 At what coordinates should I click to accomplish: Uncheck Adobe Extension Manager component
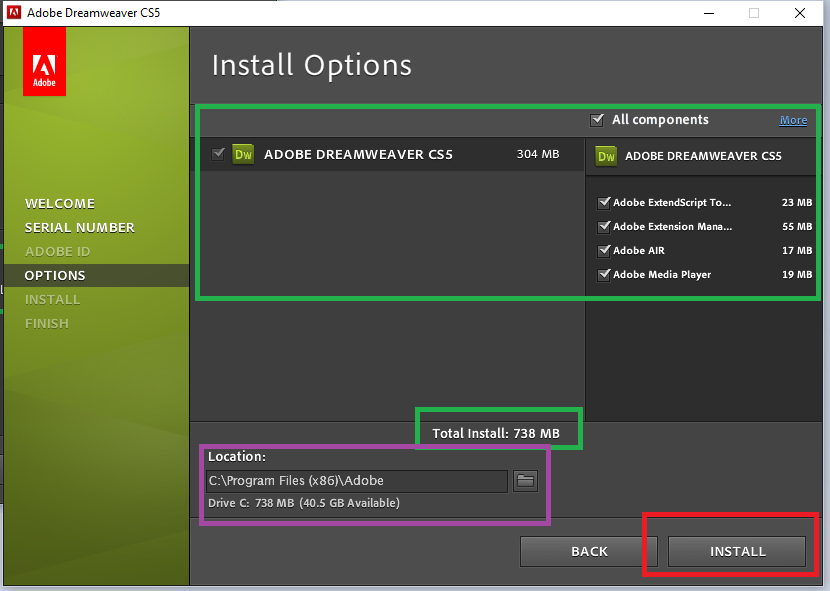(604, 227)
